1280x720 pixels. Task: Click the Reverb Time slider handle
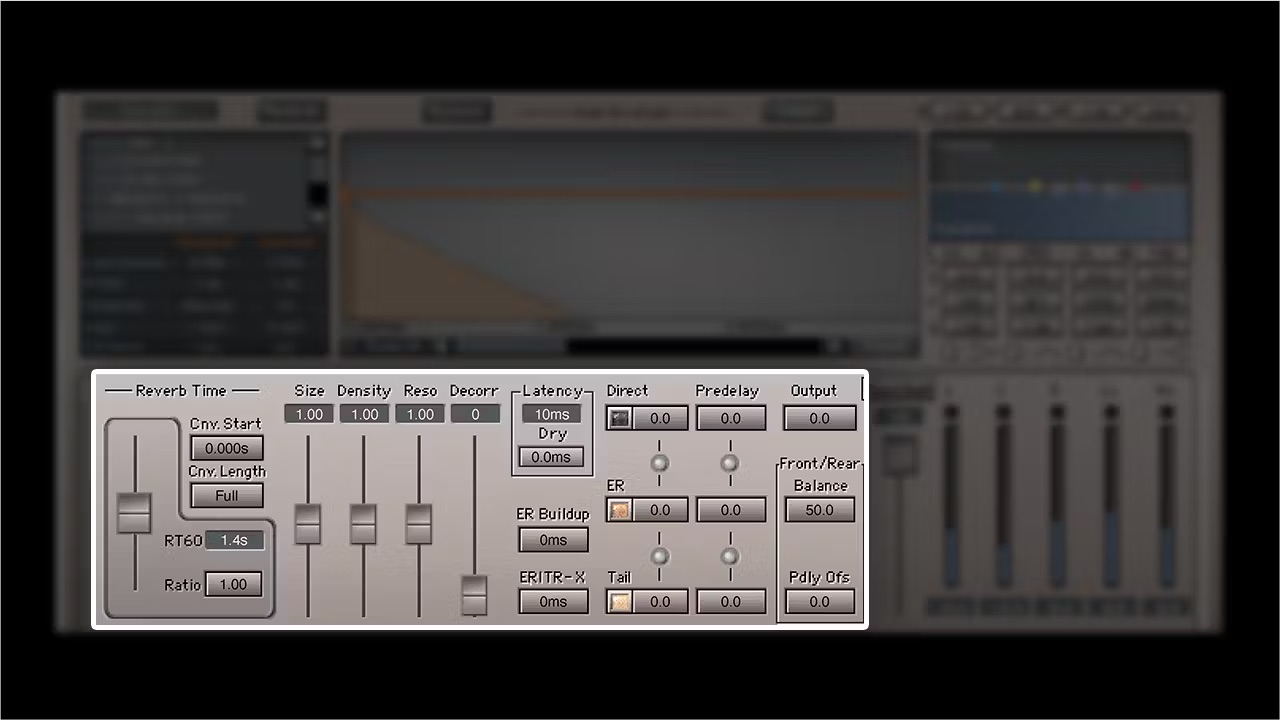click(134, 513)
